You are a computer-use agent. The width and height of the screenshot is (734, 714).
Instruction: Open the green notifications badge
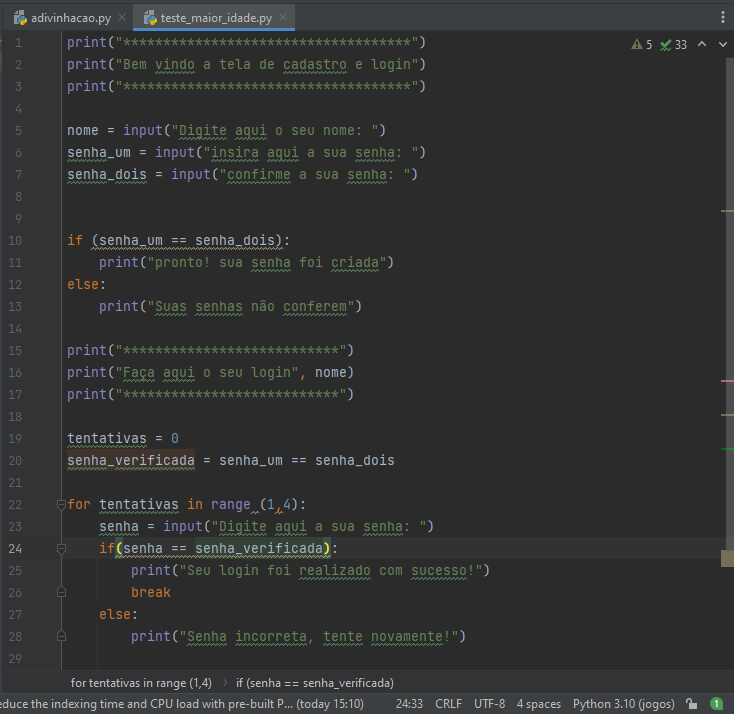coord(716,704)
